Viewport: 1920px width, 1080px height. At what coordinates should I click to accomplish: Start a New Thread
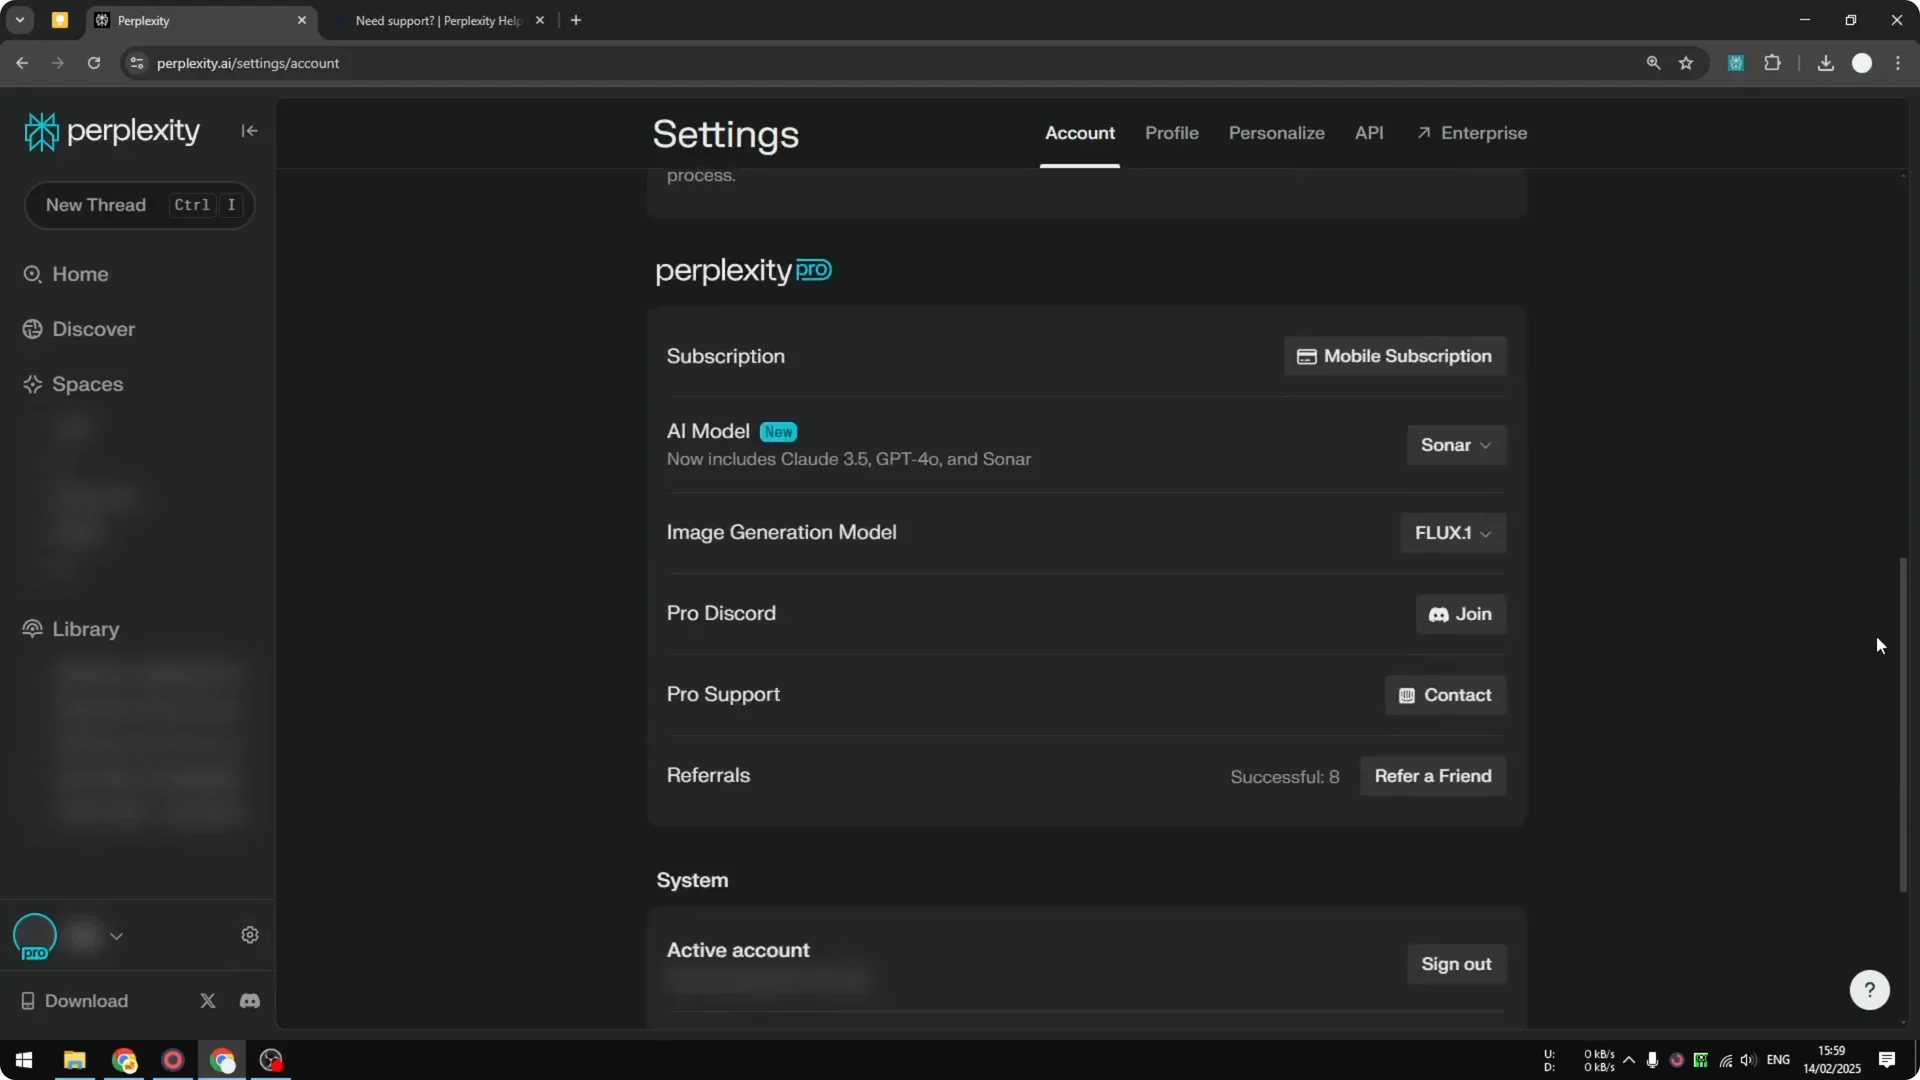click(x=139, y=205)
